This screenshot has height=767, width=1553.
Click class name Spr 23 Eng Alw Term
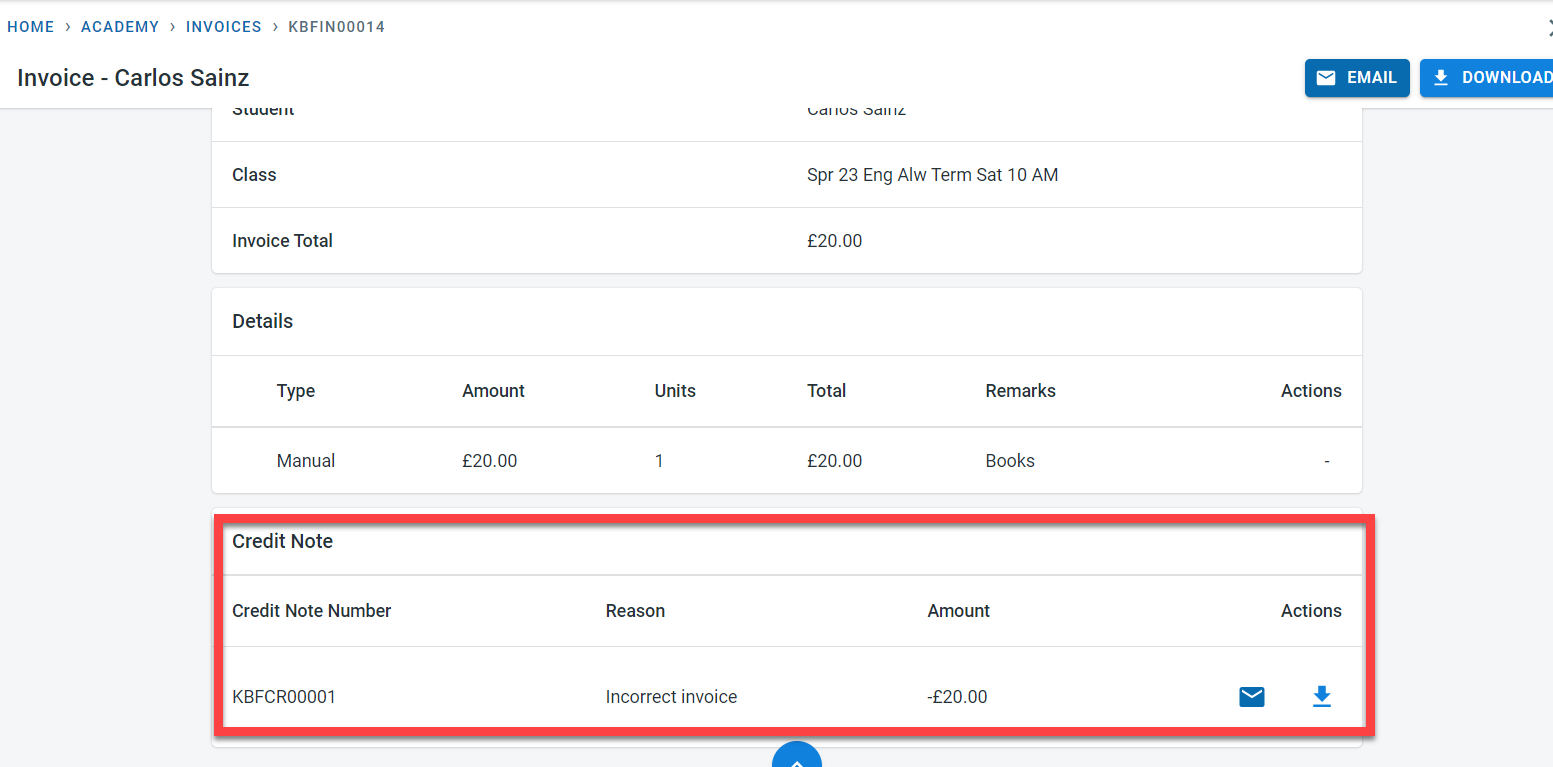(x=931, y=175)
